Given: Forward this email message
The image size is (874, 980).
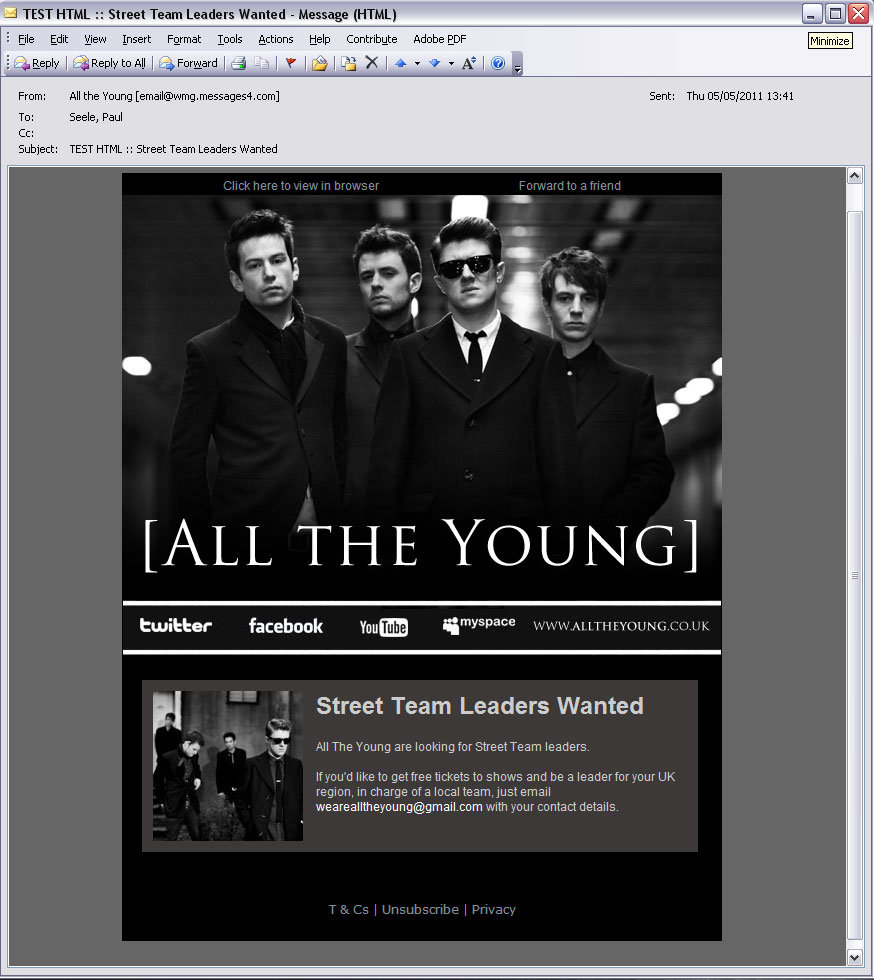Looking at the screenshot, I should point(189,63).
